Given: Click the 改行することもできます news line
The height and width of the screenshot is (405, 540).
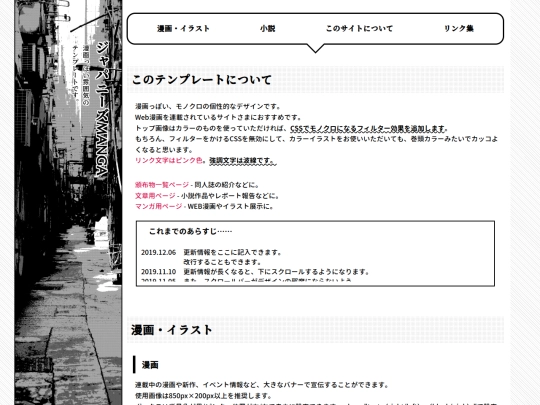Looking at the screenshot, I should [x=222, y=262].
